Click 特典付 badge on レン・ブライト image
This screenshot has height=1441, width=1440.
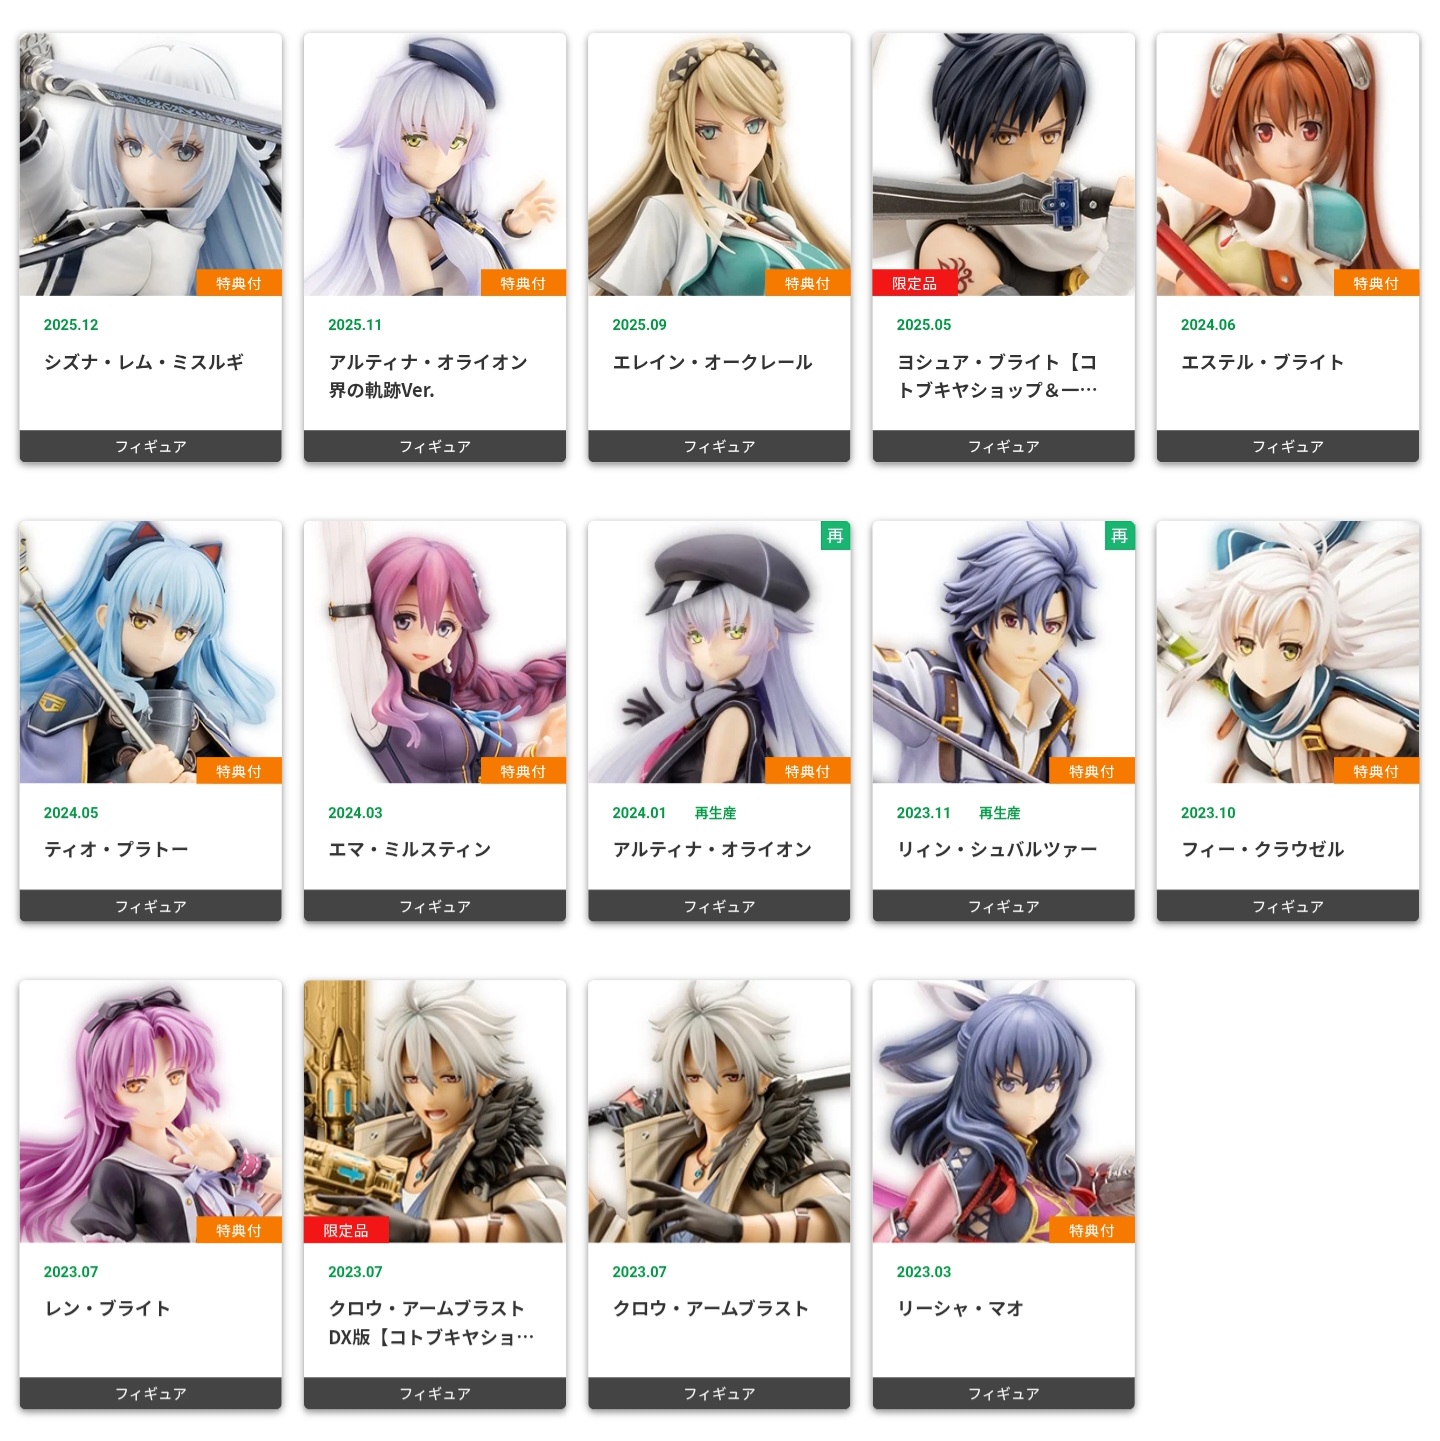(x=239, y=1230)
